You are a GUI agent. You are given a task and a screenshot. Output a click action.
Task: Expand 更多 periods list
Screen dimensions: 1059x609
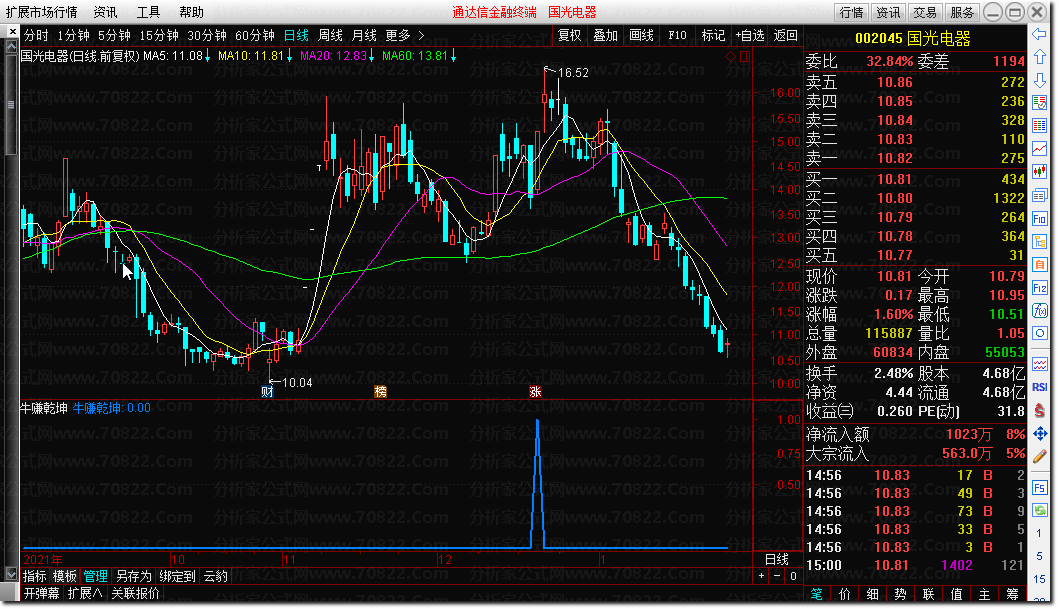click(x=405, y=36)
